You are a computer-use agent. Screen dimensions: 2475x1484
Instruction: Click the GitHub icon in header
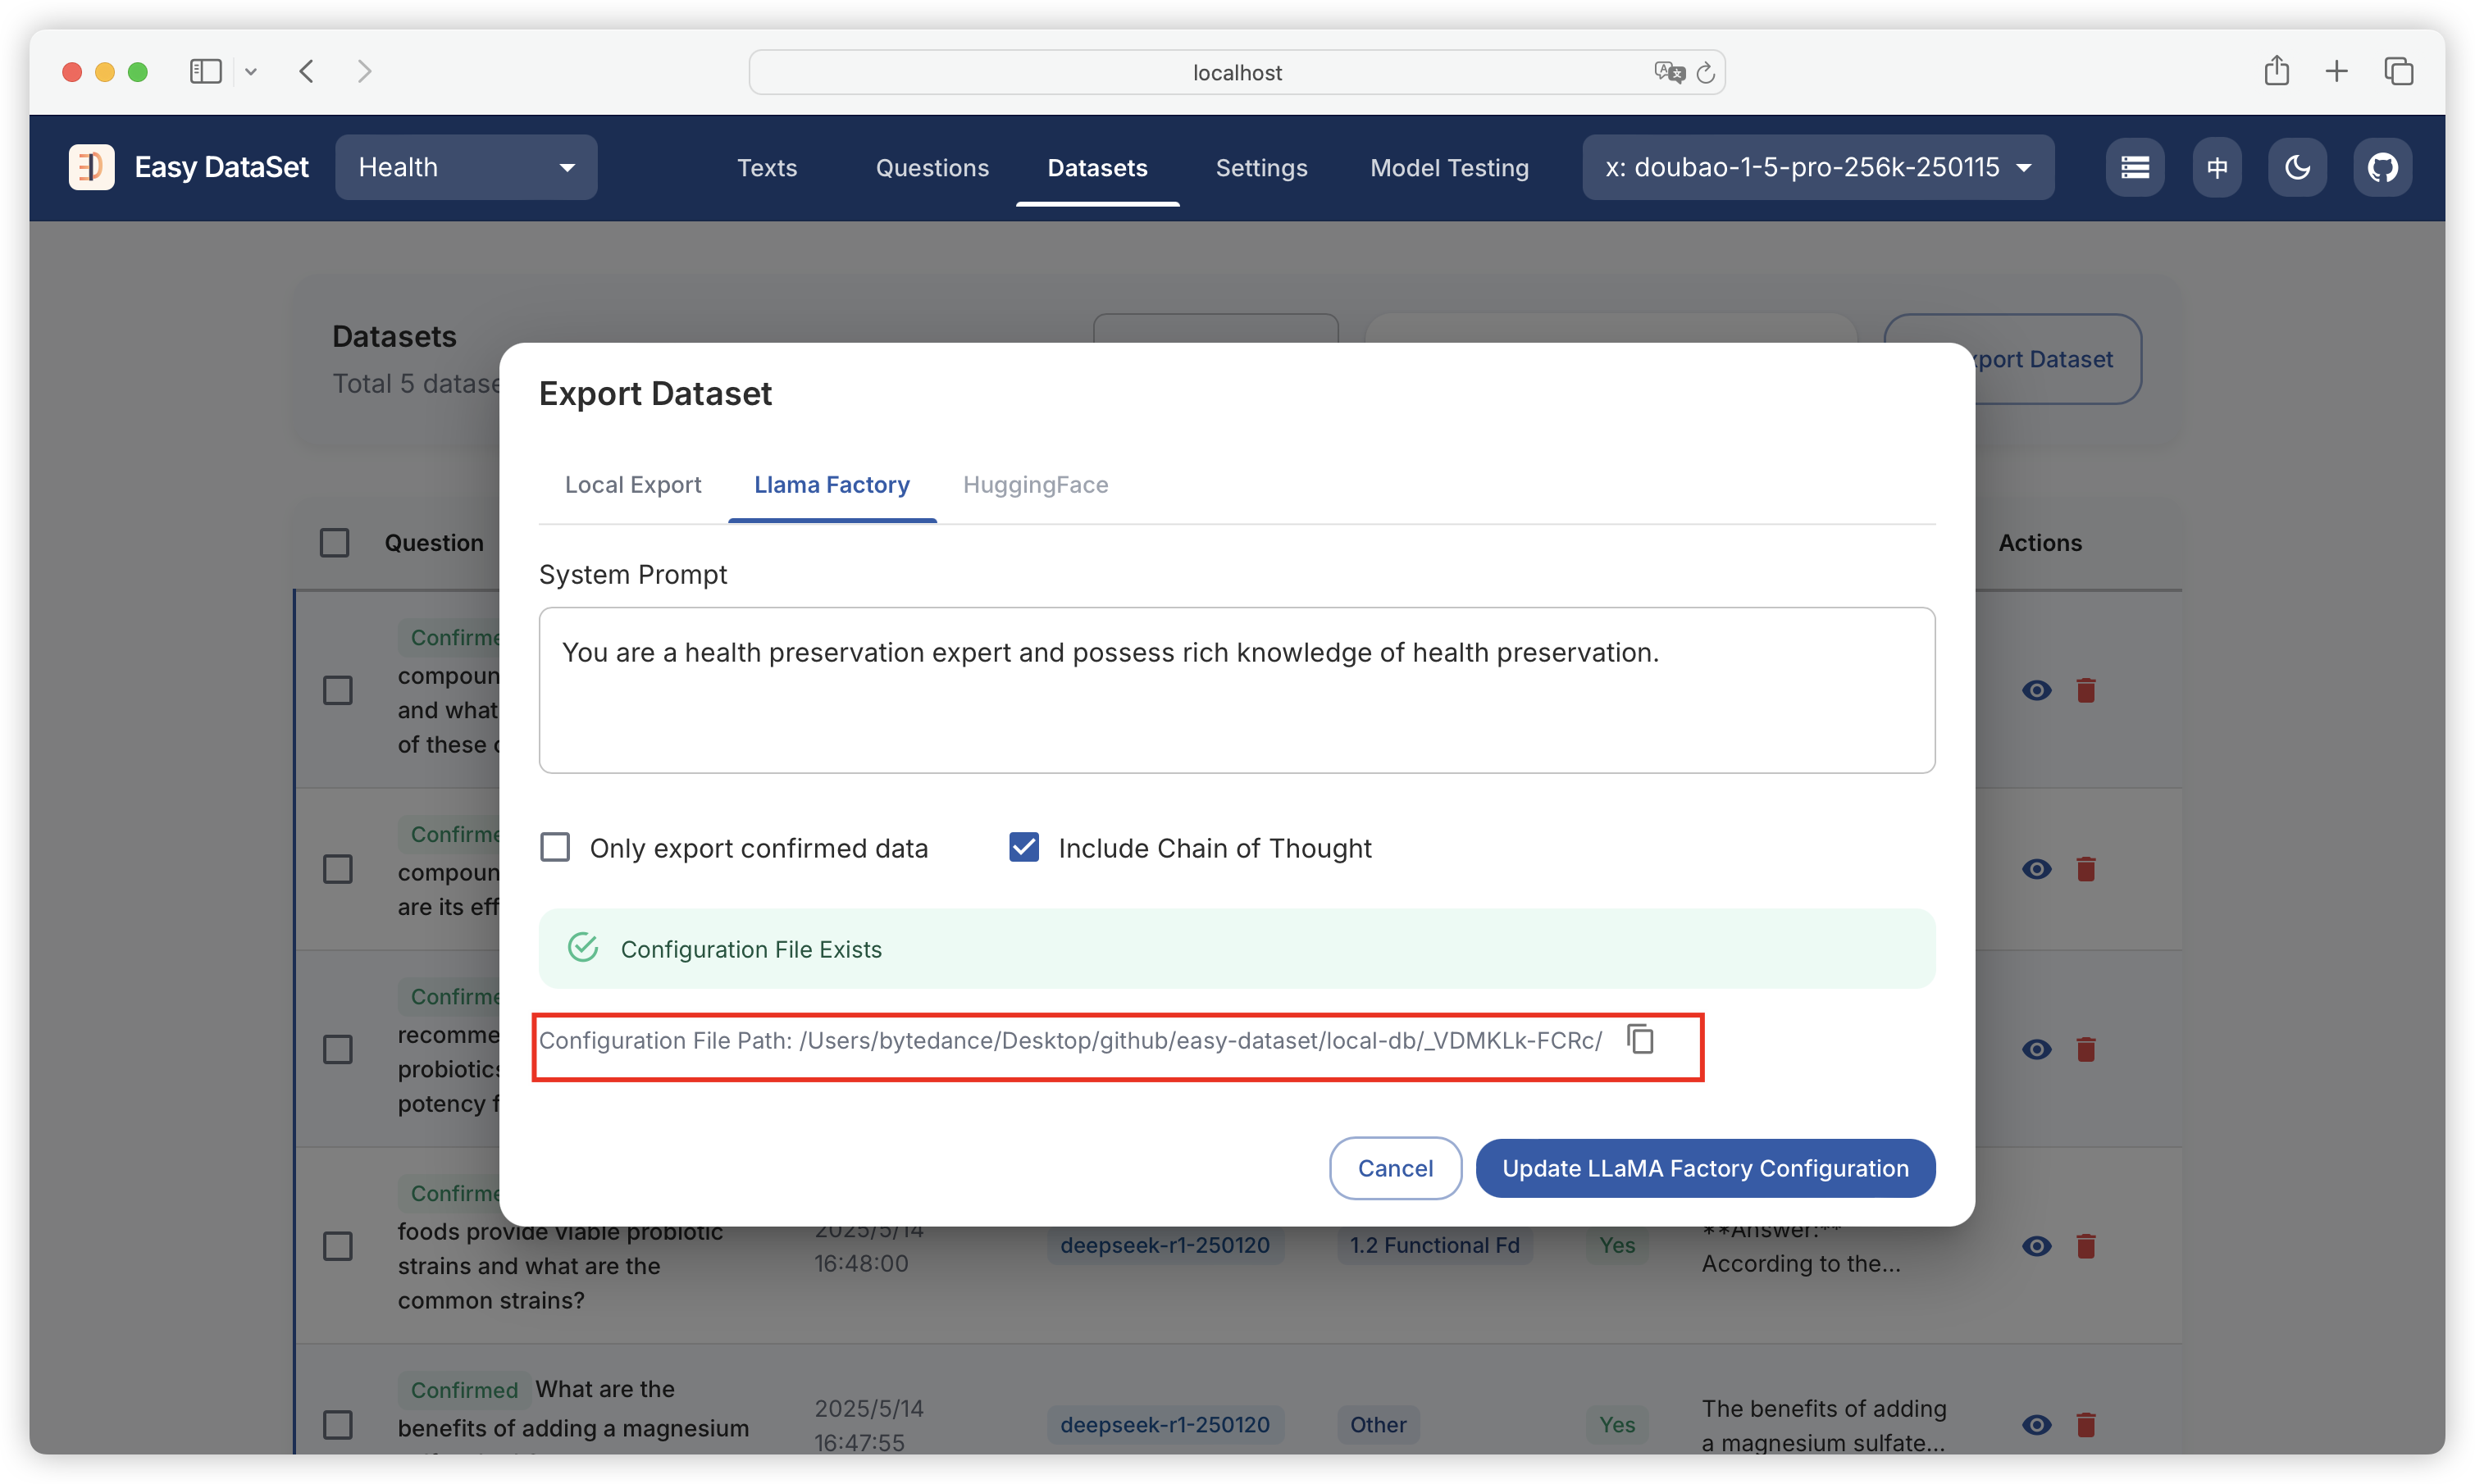2382,167
